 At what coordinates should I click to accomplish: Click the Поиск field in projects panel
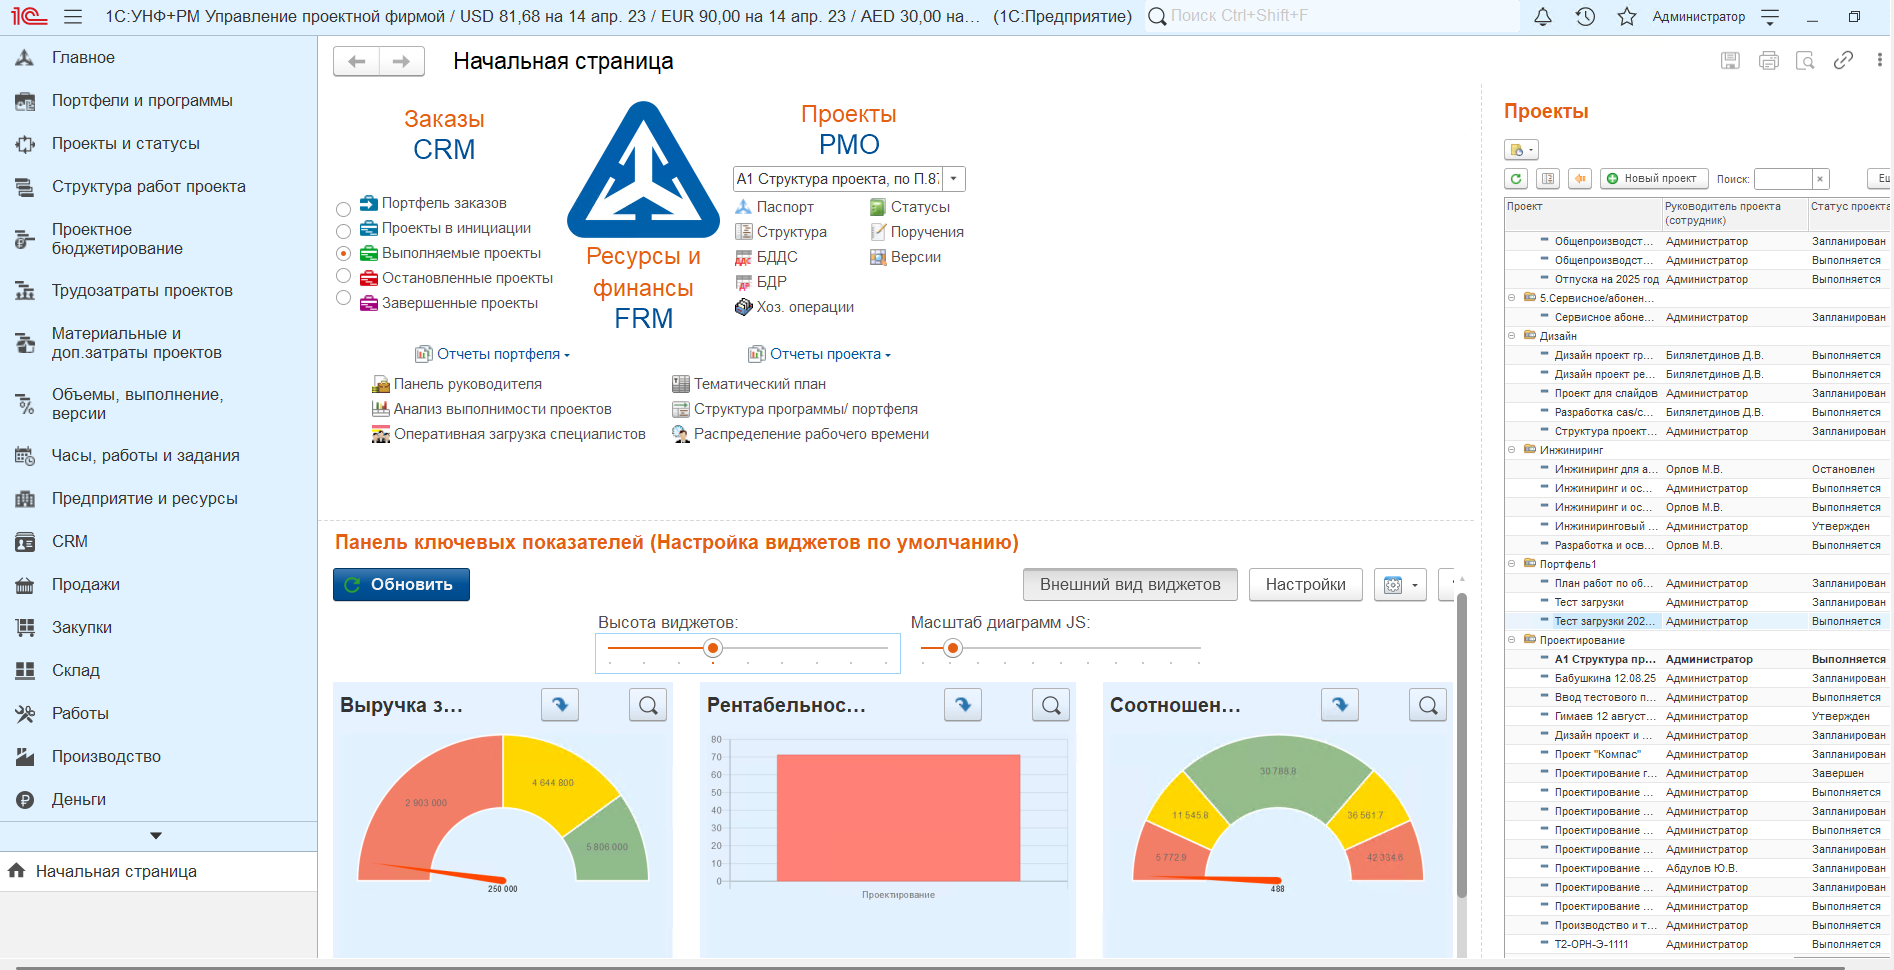point(1783,179)
